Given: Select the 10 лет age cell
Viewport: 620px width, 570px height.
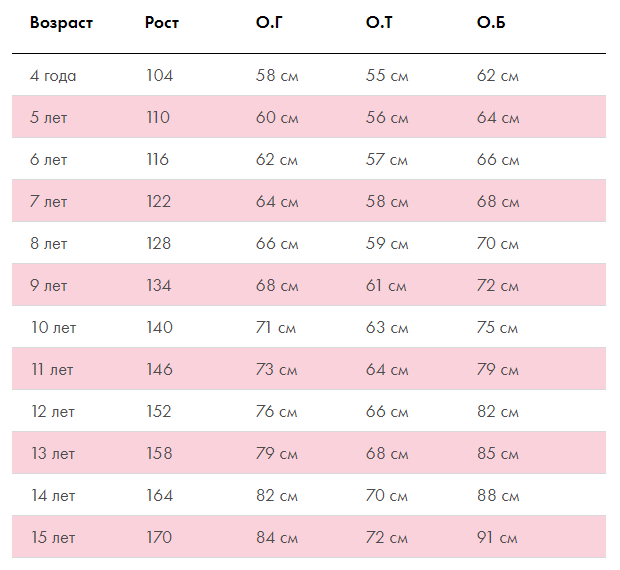Looking at the screenshot, I should click(x=53, y=328).
